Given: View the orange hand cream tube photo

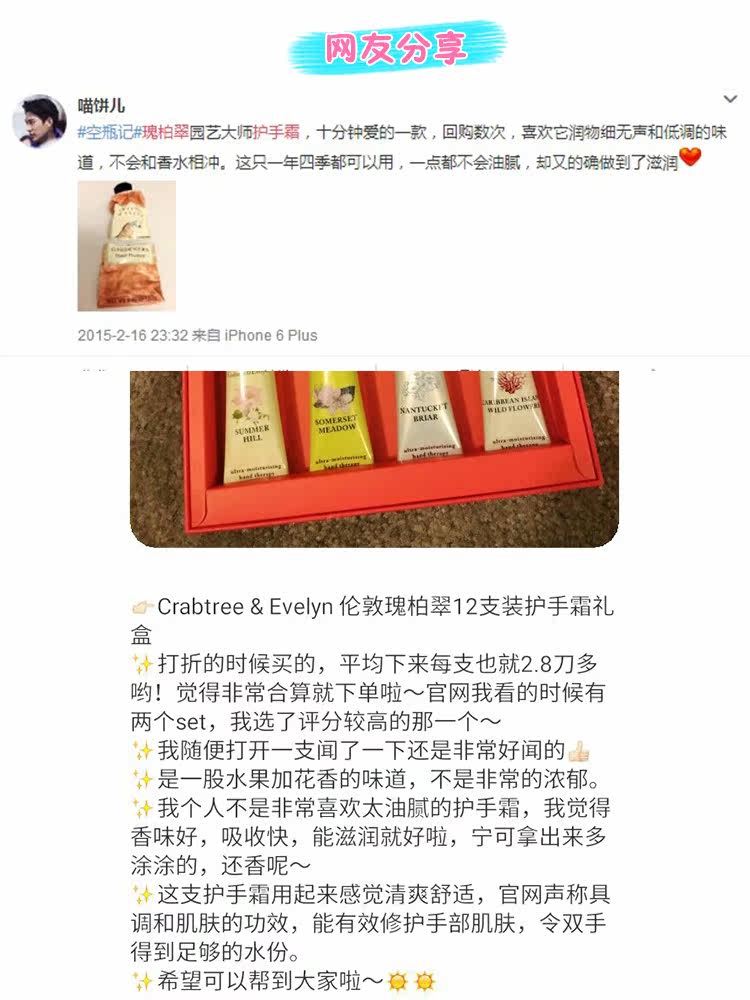Looking at the screenshot, I should [x=127, y=246].
